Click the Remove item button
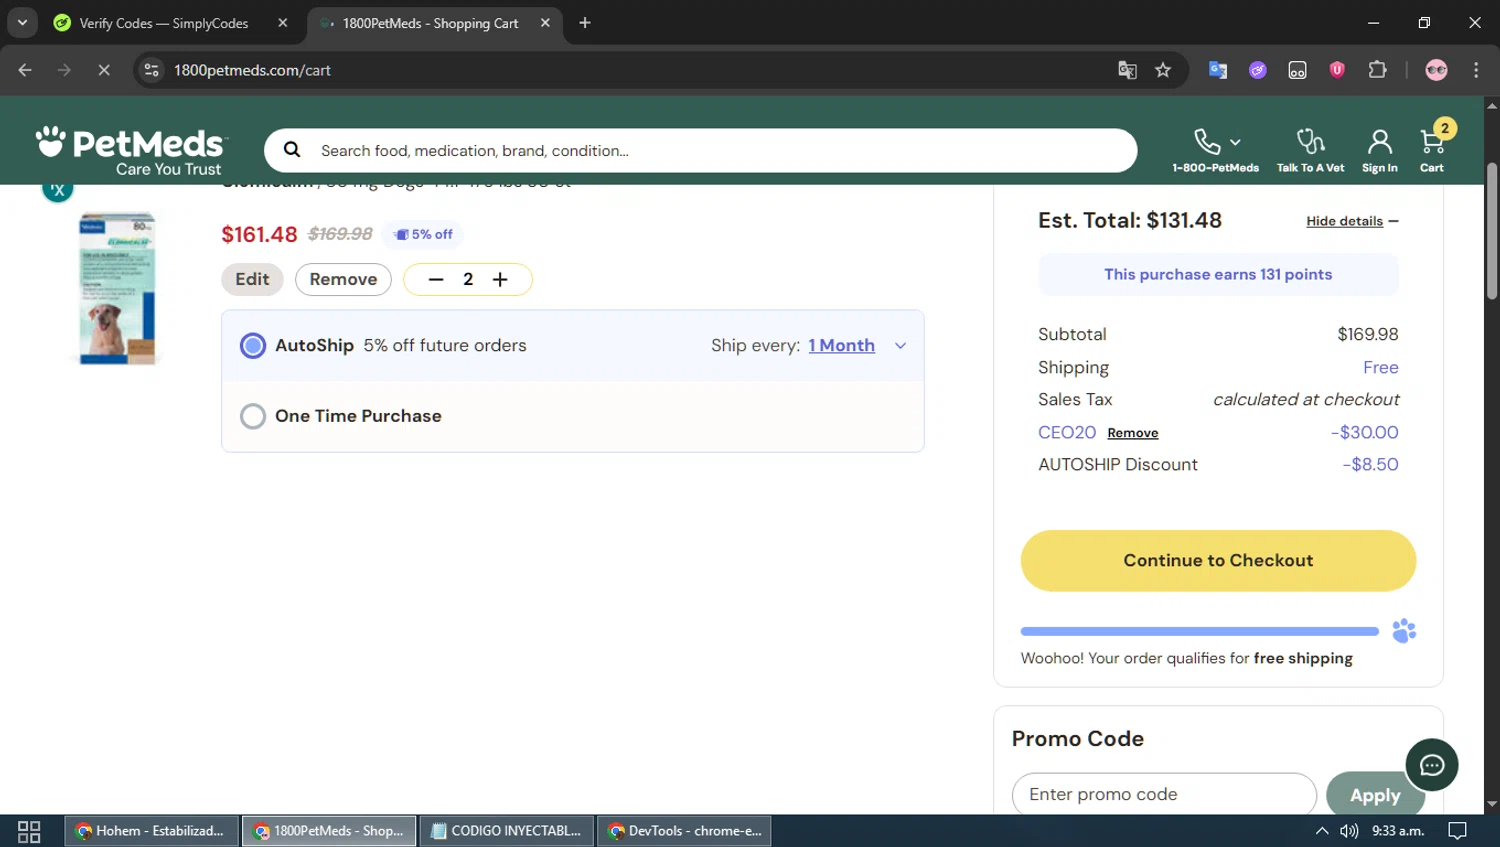 [343, 279]
